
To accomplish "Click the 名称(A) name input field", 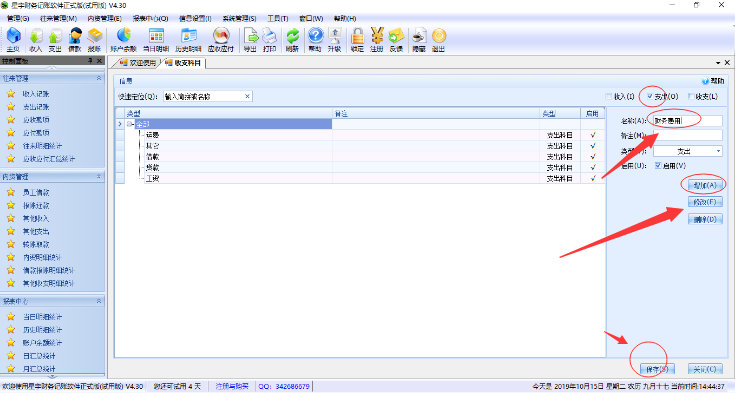I will [x=688, y=121].
